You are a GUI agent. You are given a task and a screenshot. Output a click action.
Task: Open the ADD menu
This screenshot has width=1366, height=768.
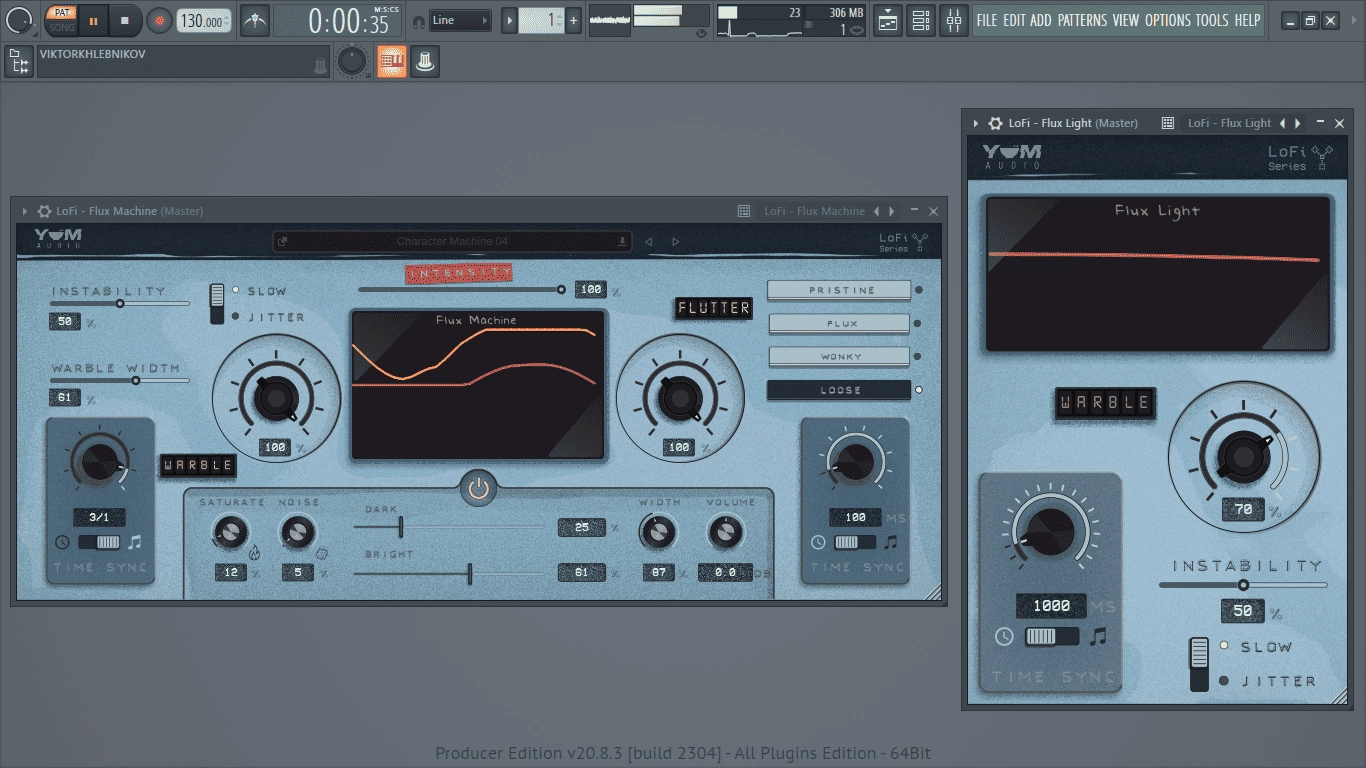pyautogui.click(x=1041, y=20)
